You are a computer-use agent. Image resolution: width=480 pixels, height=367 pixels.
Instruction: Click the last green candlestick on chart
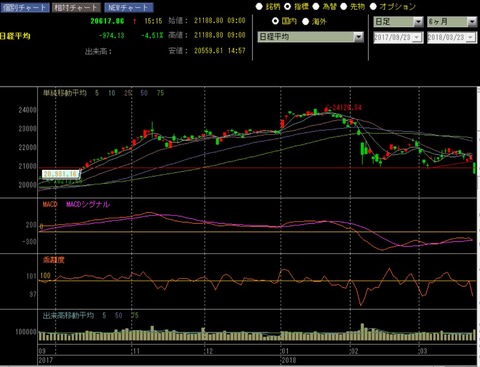click(475, 168)
